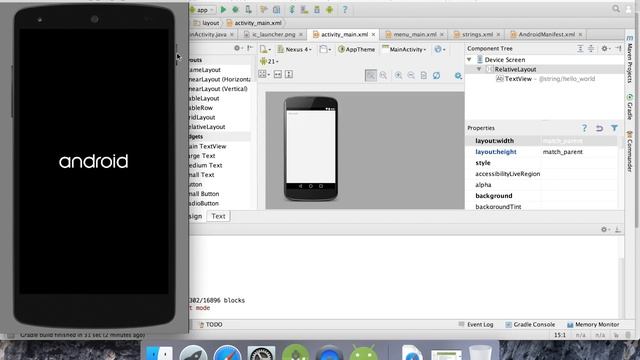Switch to the ic_launcher.png tab
Screen dimensions: 640x360
(x=273, y=35)
